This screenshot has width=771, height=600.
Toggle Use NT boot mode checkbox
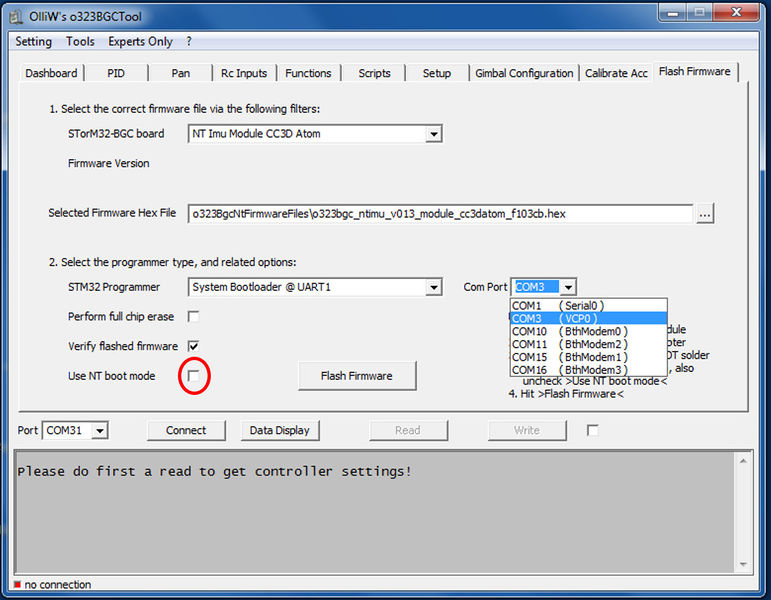pos(194,375)
